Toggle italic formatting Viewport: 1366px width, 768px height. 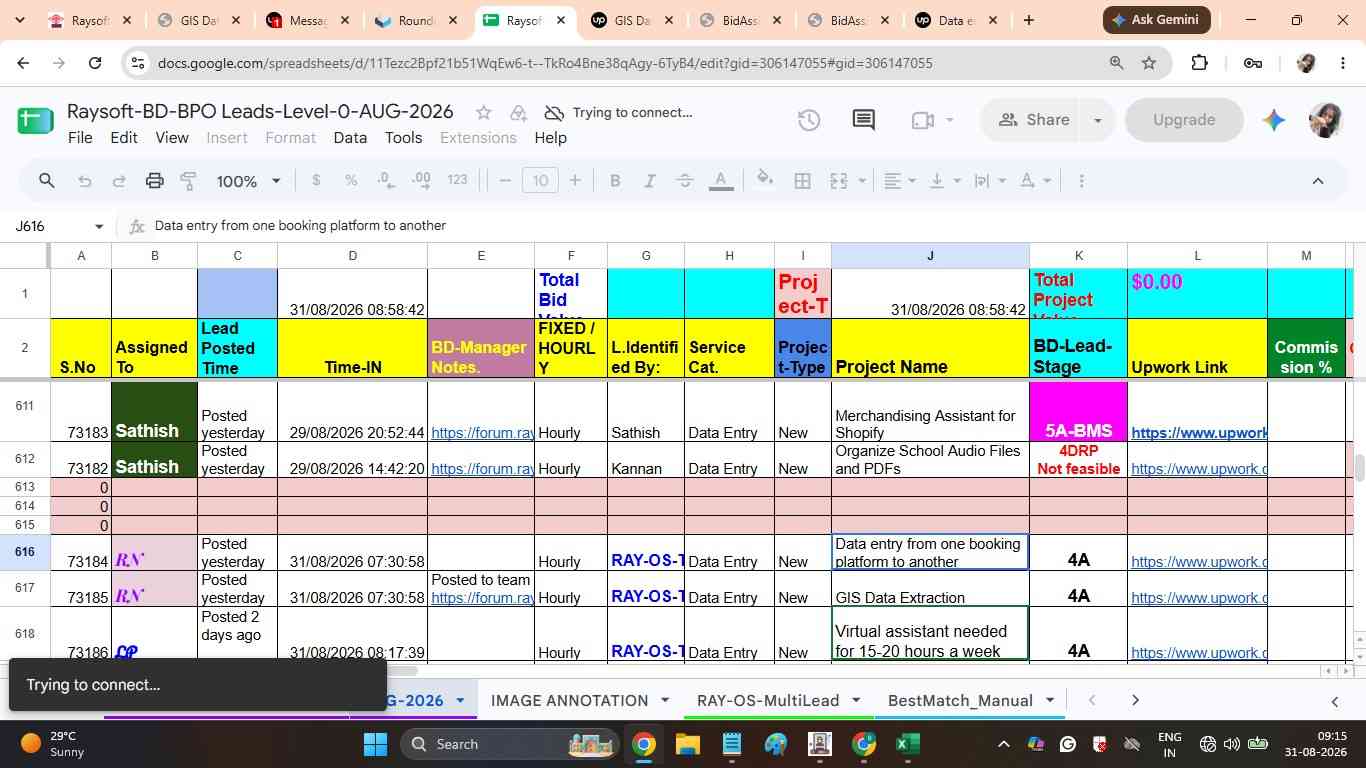(649, 181)
